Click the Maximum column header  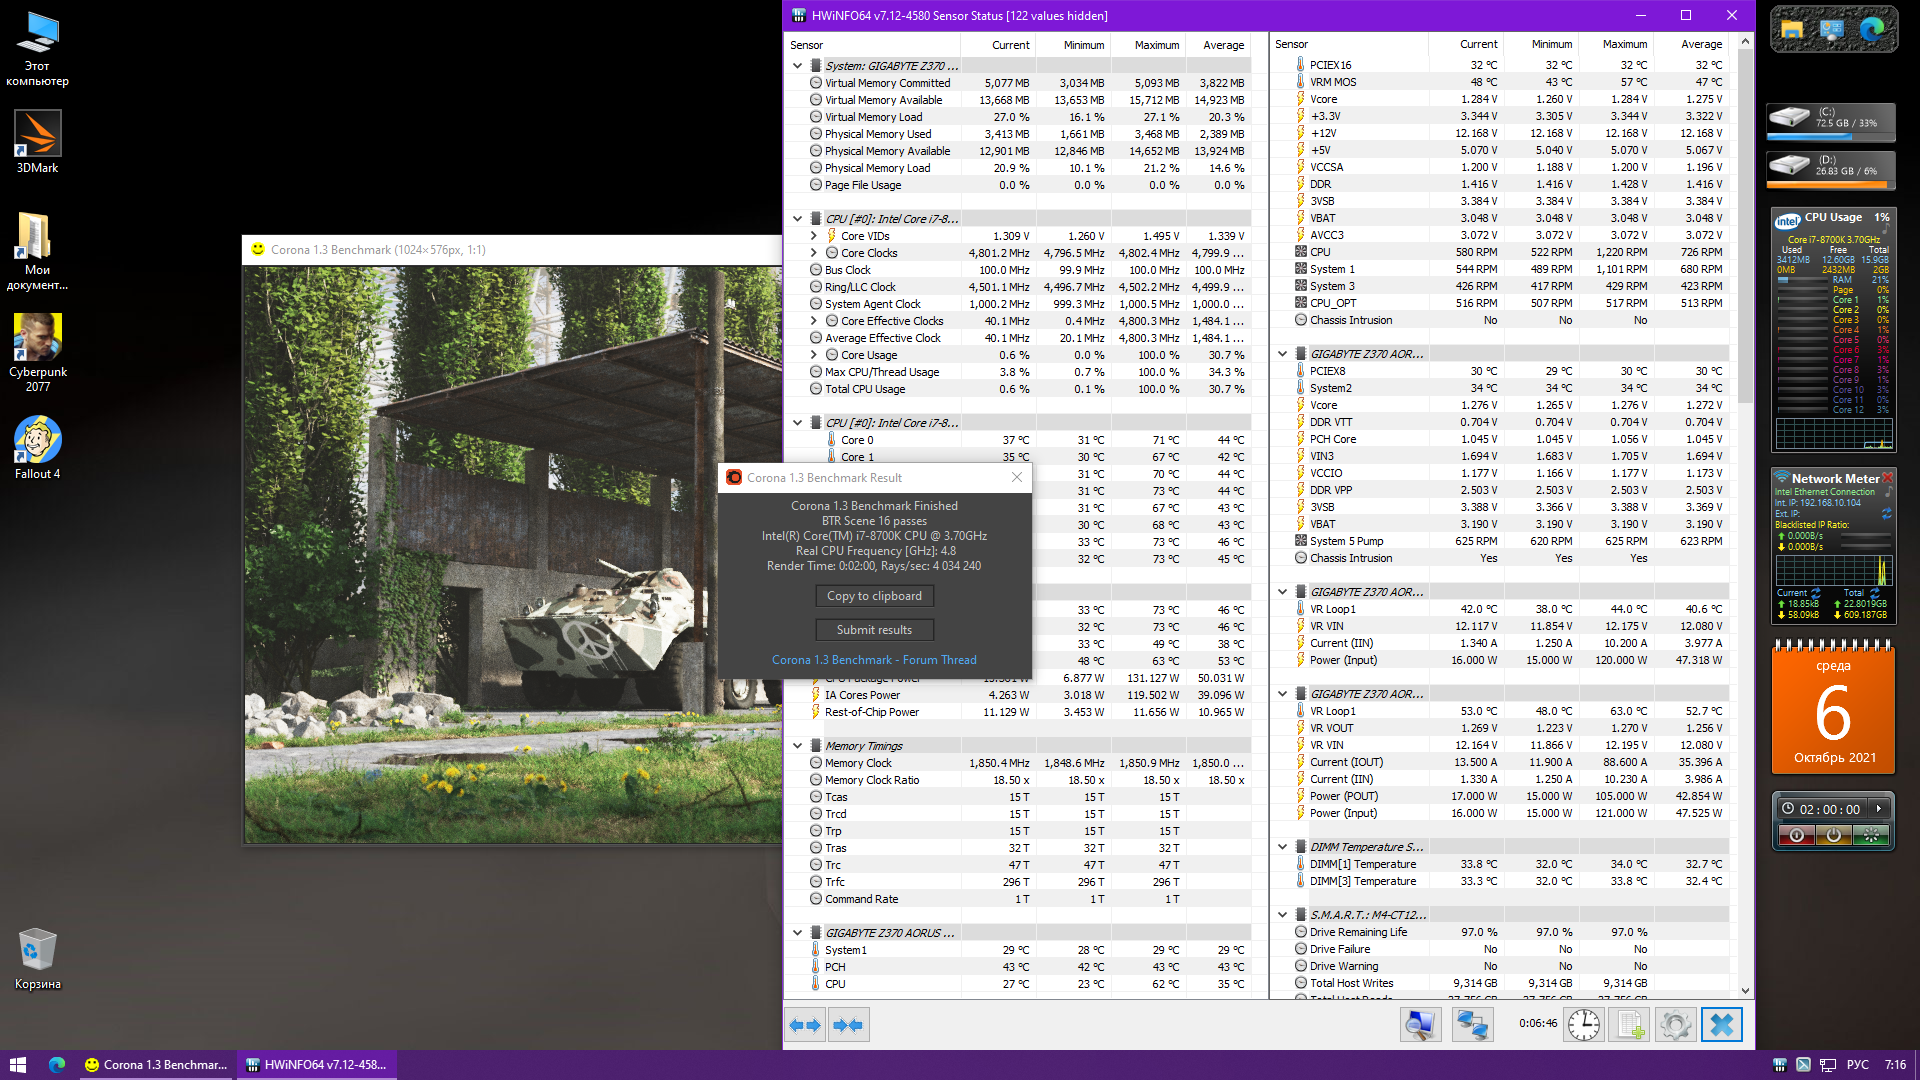(x=1156, y=45)
